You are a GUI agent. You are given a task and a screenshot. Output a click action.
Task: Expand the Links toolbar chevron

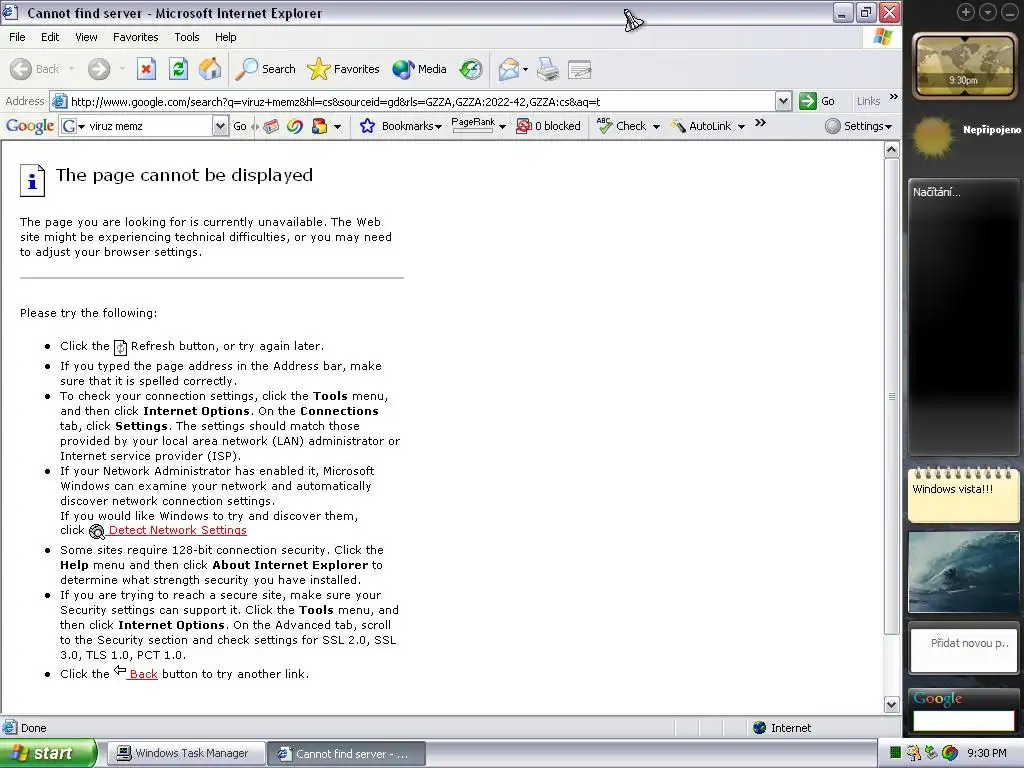point(893,97)
